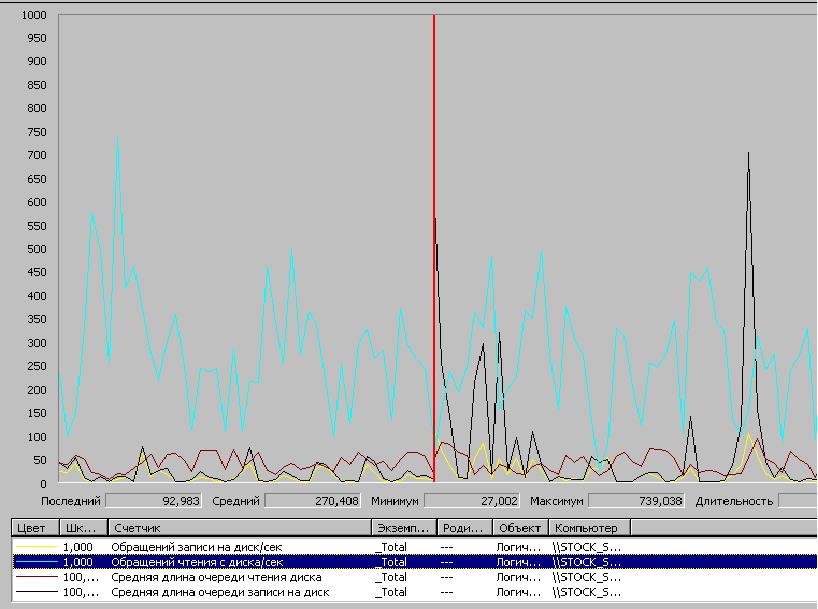Click the black color line of write queue counter
This screenshot has width=818, height=609.
[35, 592]
